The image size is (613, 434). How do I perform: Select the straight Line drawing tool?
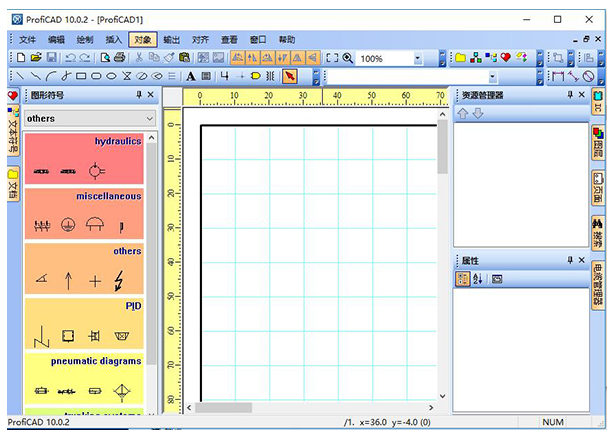point(20,76)
